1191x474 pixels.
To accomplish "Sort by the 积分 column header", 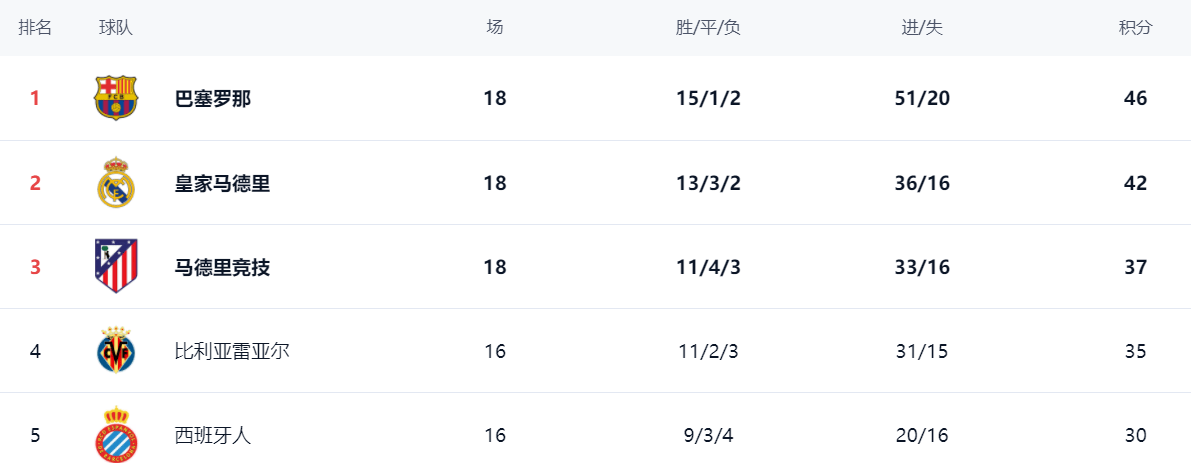I will coord(1135,28).
